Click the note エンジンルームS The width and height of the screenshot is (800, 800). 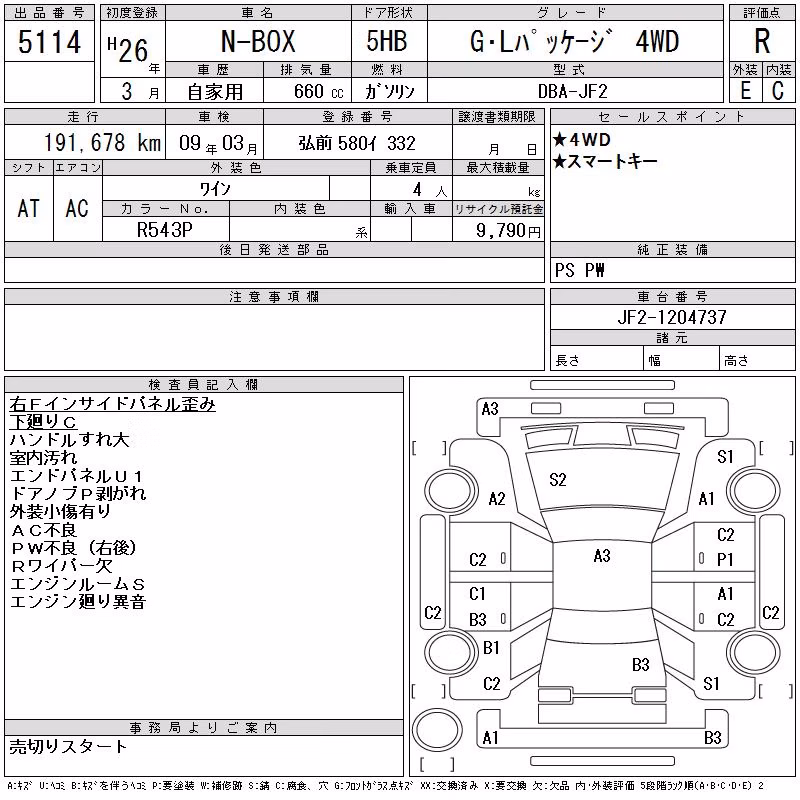[x=78, y=584]
